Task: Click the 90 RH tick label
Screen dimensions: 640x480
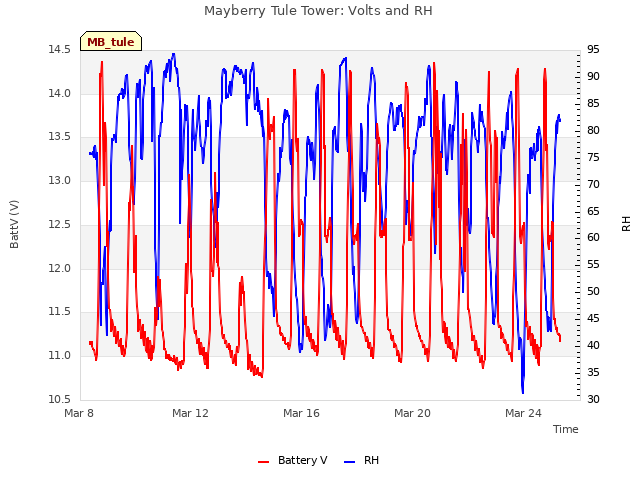Action: coord(593,77)
